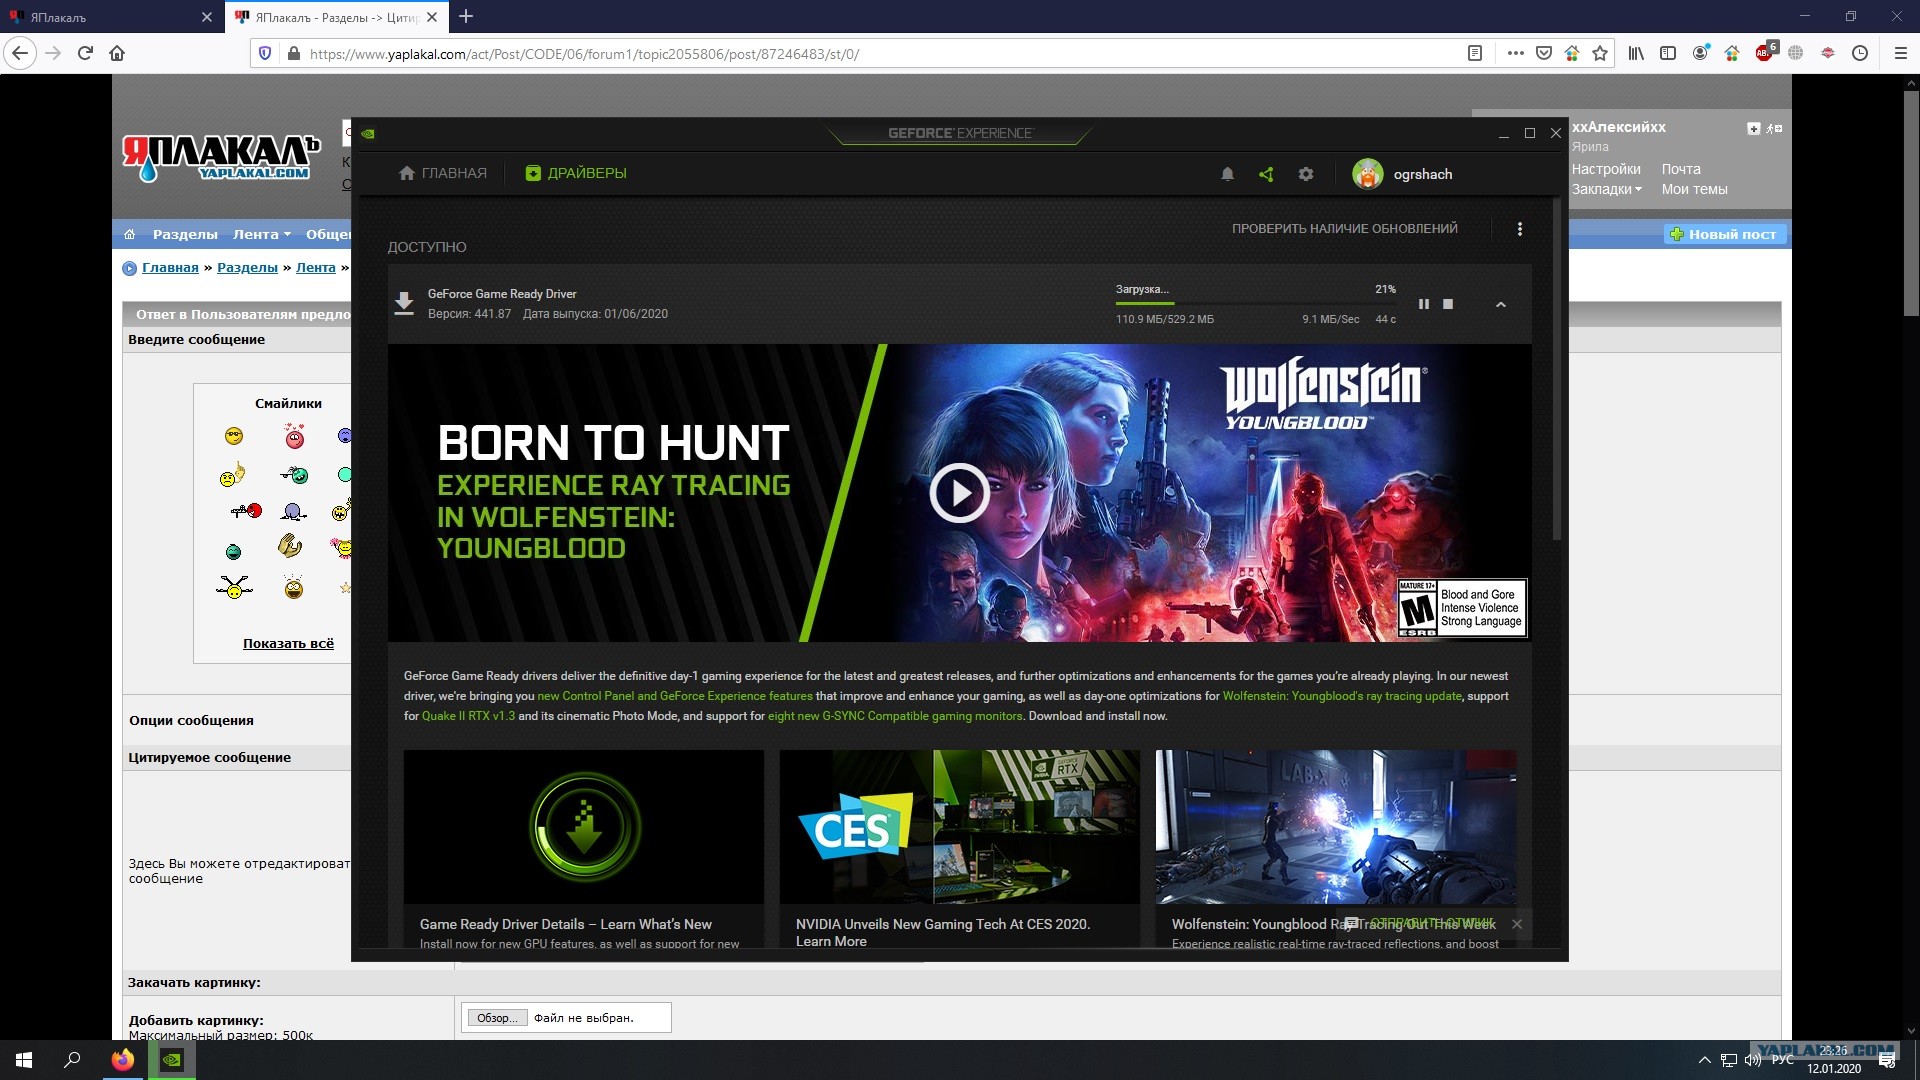Click the green share icon in GeForce Experience
The height and width of the screenshot is (1080, 1920).
click(1266, 174)
